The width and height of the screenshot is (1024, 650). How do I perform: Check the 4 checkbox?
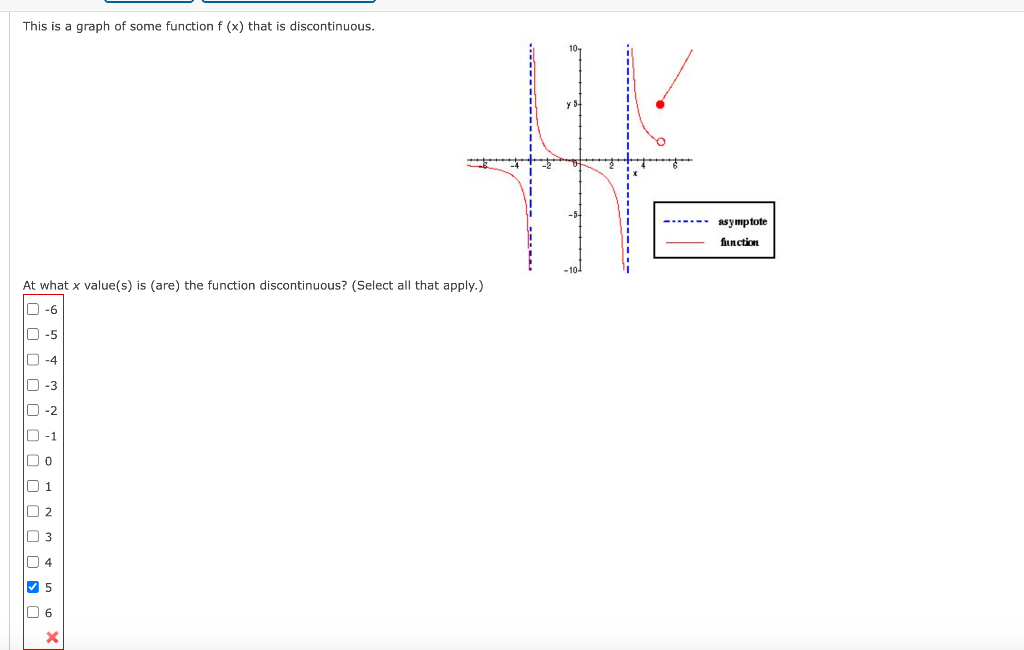coord(31,562)
